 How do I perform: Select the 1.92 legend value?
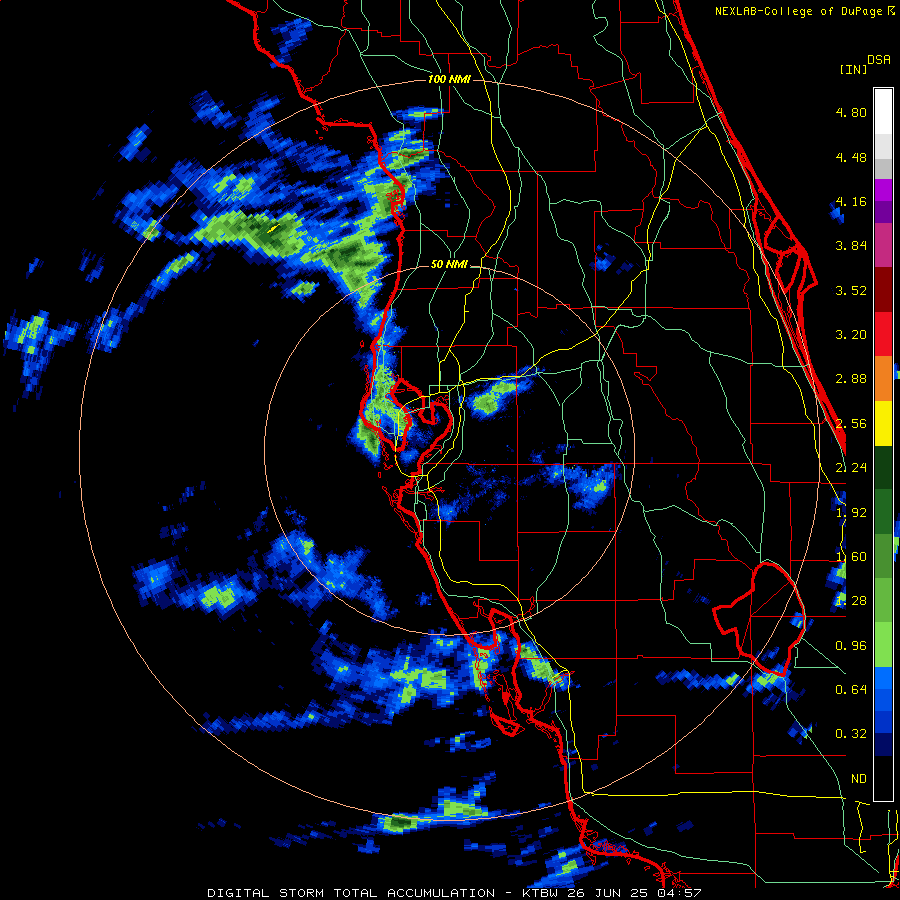coord(851,513)
